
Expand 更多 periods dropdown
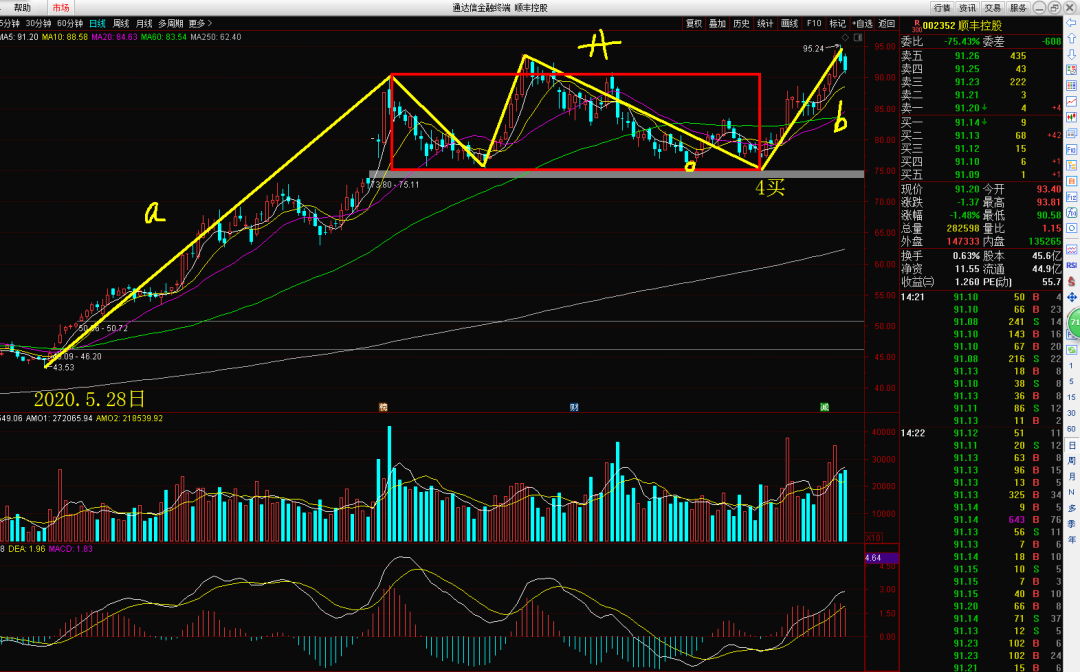(200, 23)
